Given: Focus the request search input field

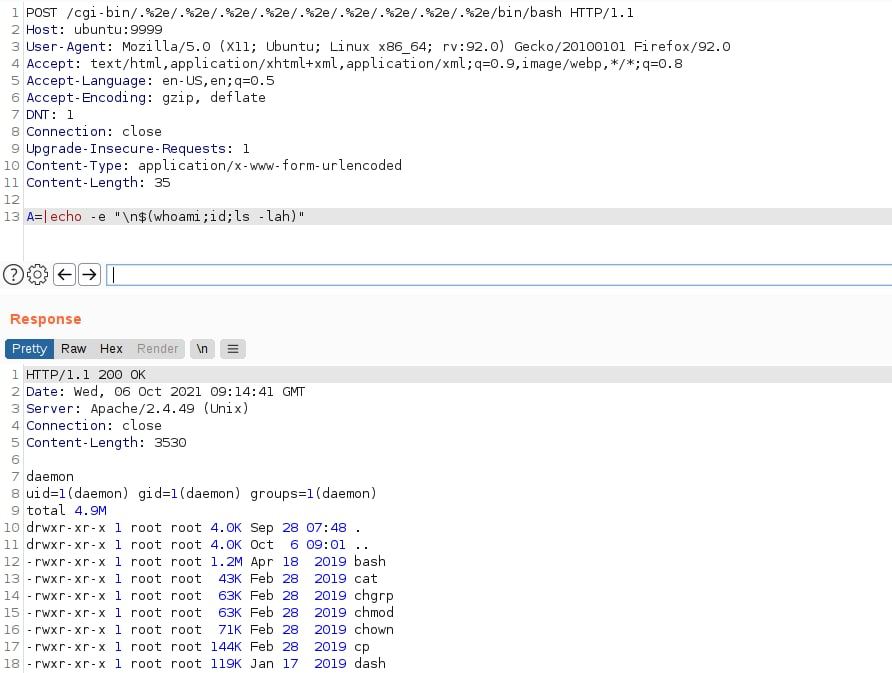Looking at the screenshot, I should [499, 275].
